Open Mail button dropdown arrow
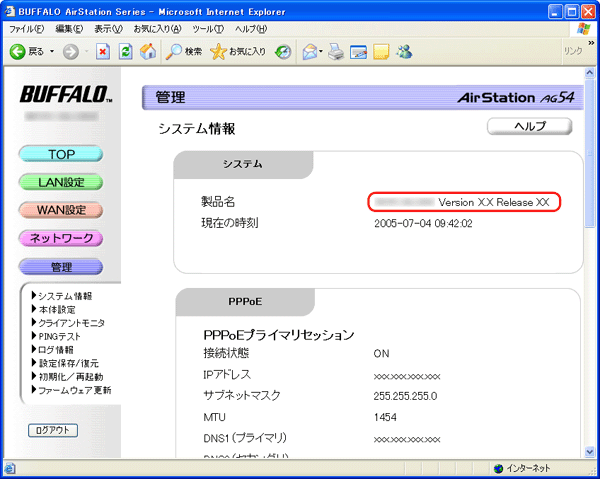Screen dimensions: 600x479 point(321,51)
